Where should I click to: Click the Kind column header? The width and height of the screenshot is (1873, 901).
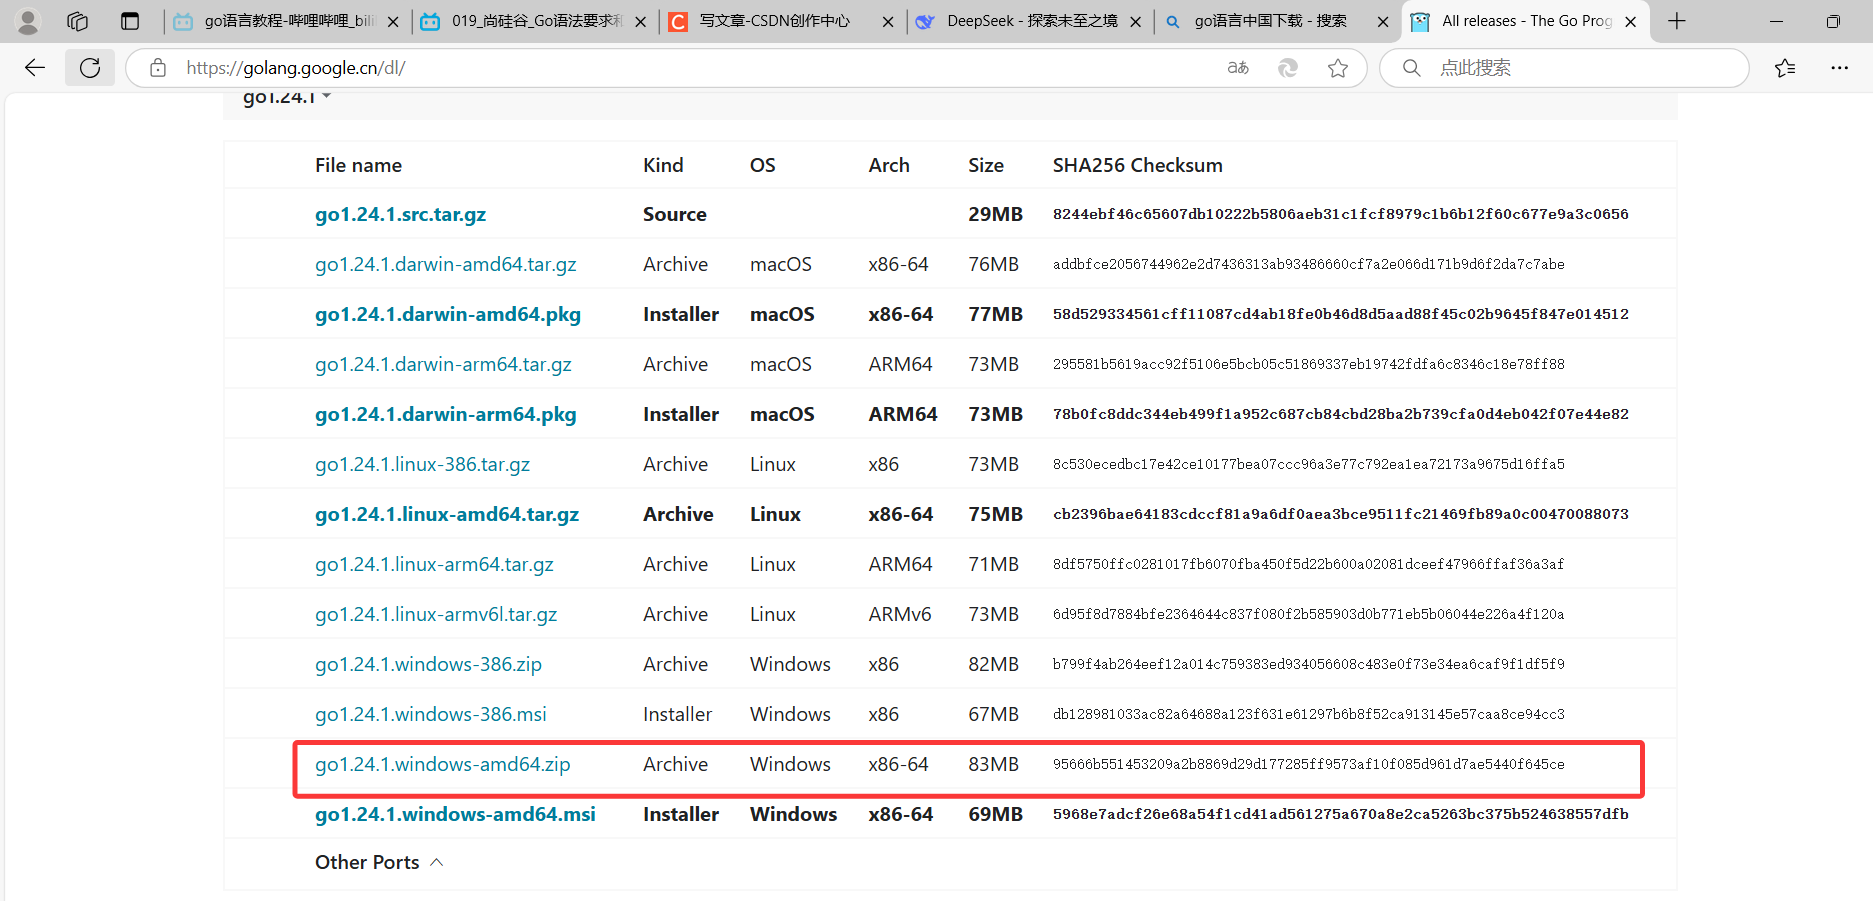click(x=663, y=165)
